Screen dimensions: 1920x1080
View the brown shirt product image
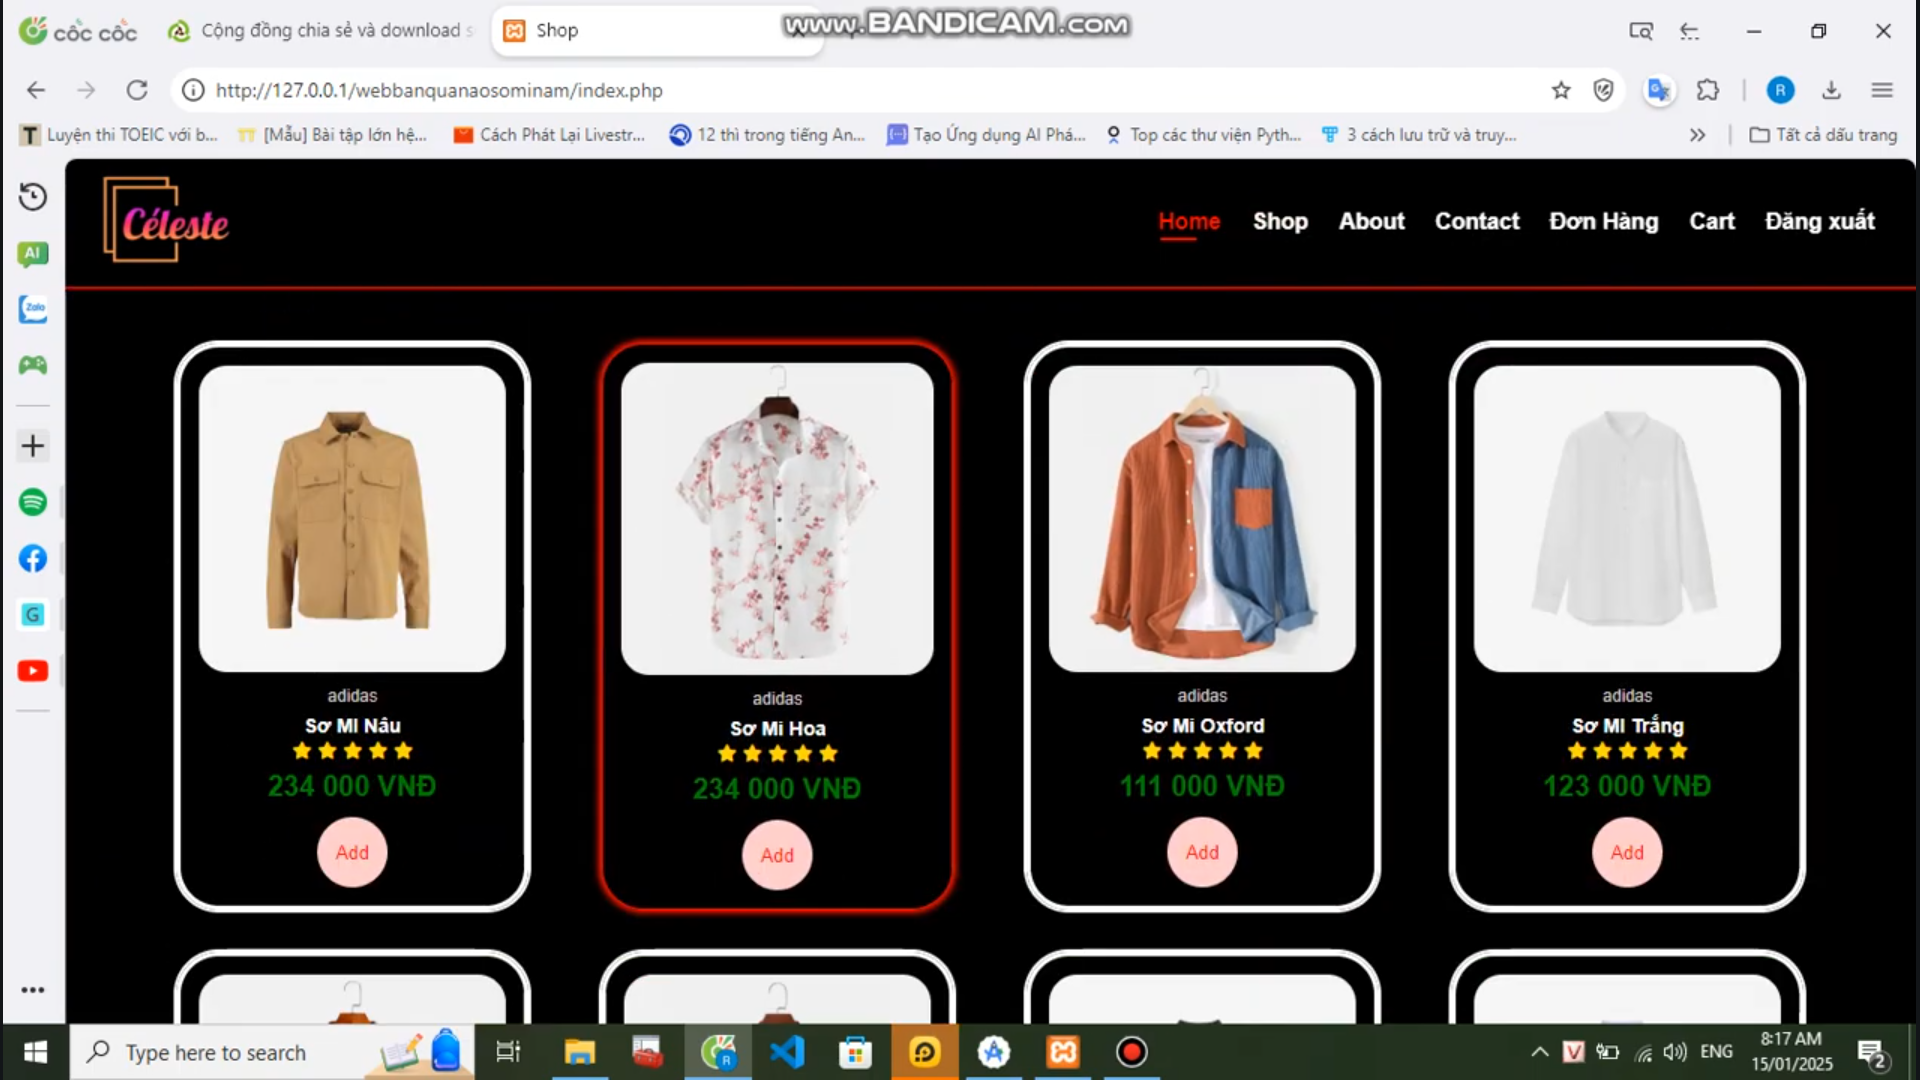pos(352,518)
